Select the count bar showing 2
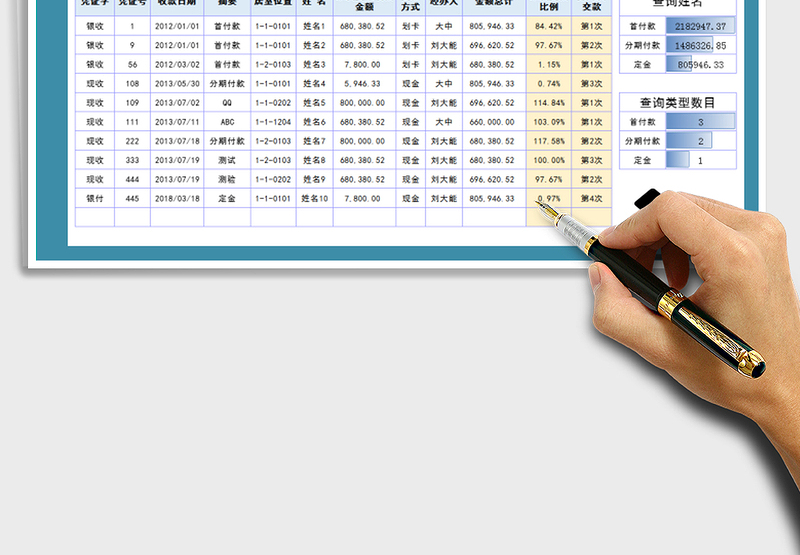 (x=700, y=141)
